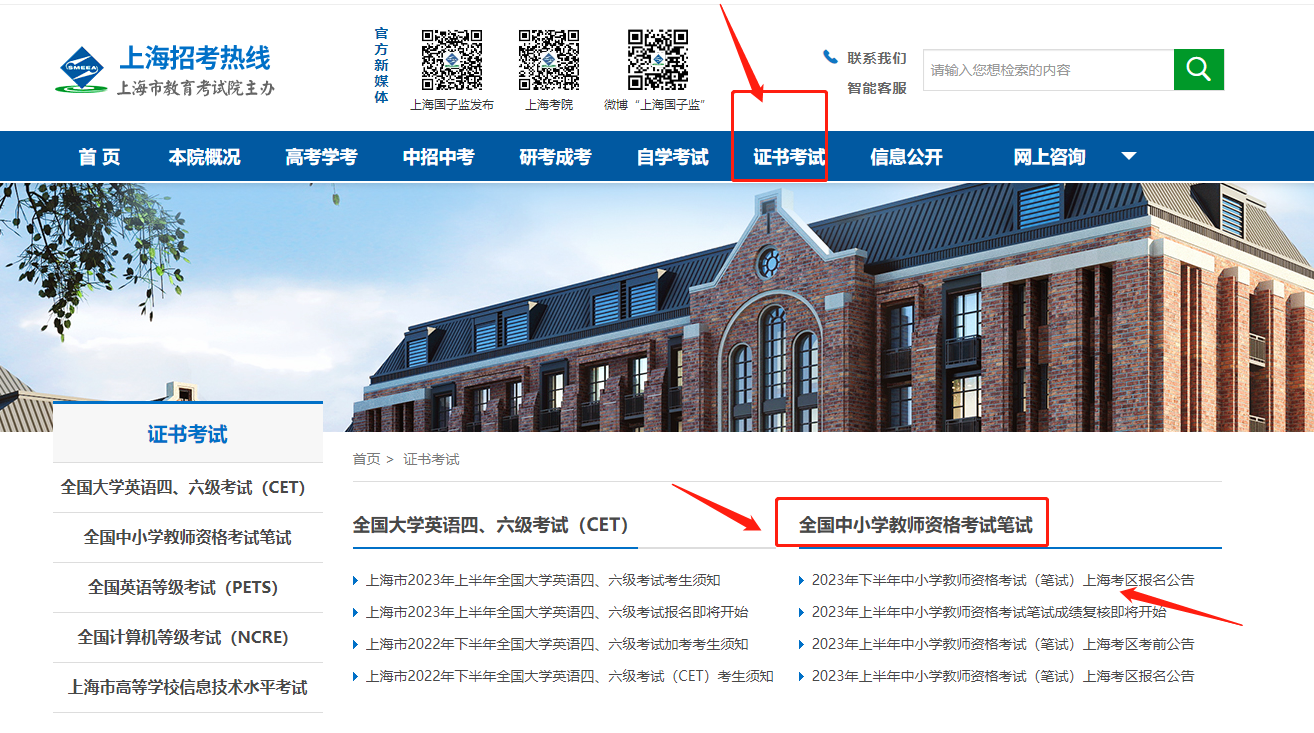Click the Weibo 上海国子监 QR code

coord(657,60)
